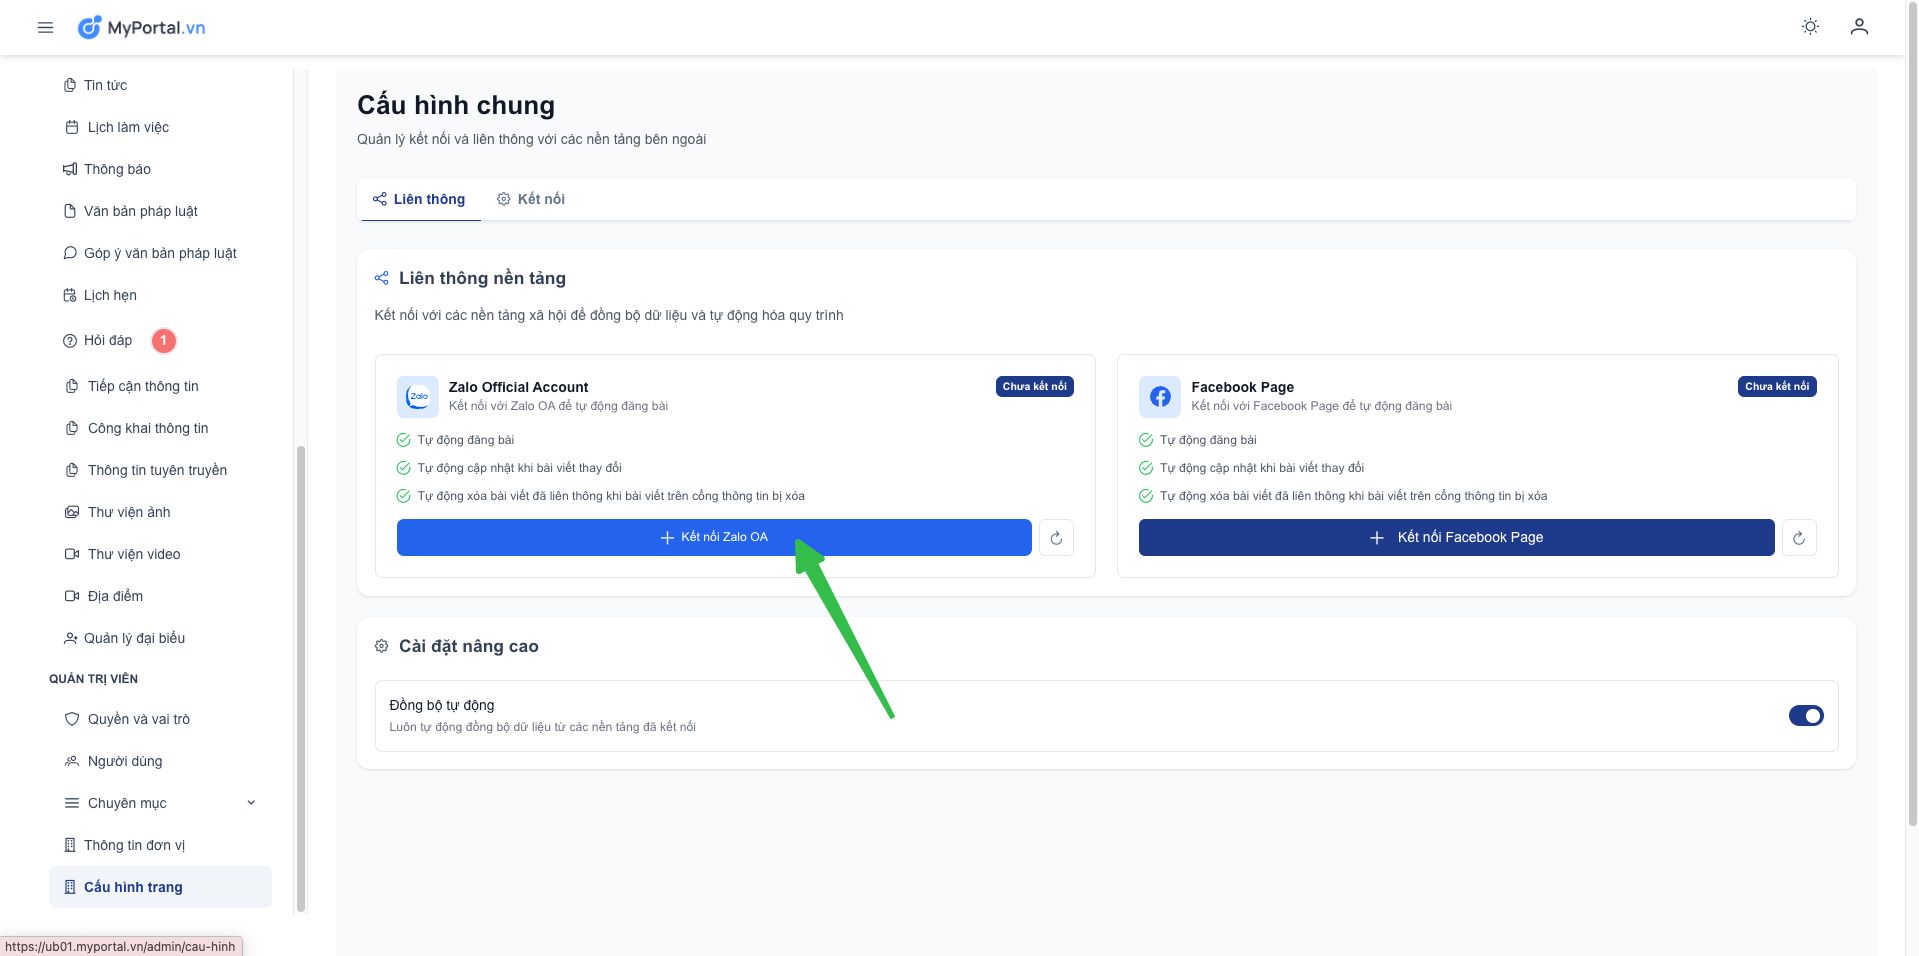
Task: Open the user account profile icon
Action: pos(1859,27)
